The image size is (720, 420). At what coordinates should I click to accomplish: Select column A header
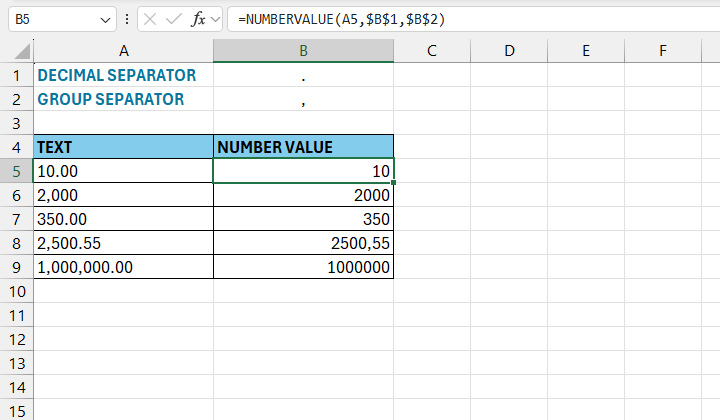(123, 50)
